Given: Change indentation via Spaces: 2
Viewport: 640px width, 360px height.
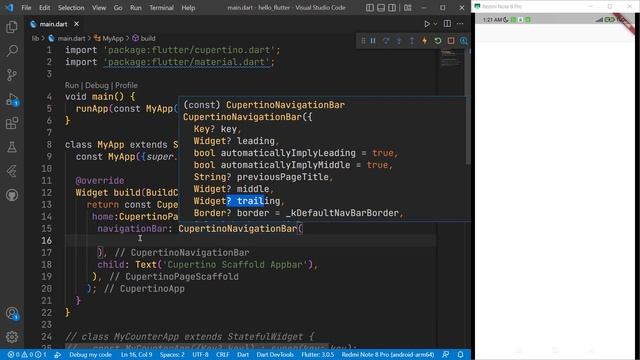Looking at the screenshot, I should coord(172,355).
